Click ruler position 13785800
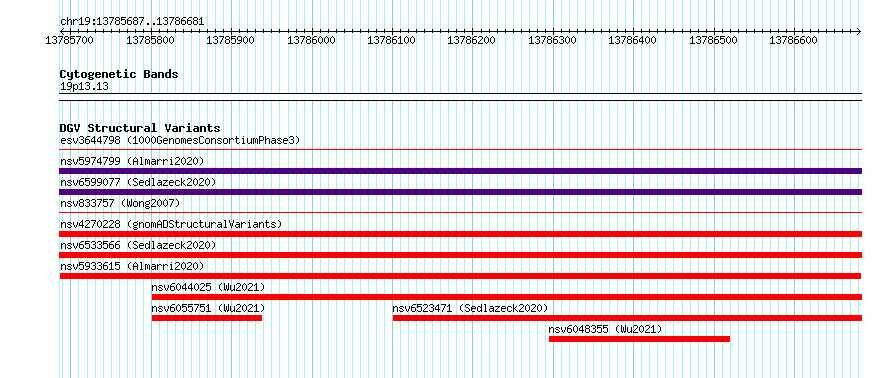The image size is (890, 378). (150, 40)
